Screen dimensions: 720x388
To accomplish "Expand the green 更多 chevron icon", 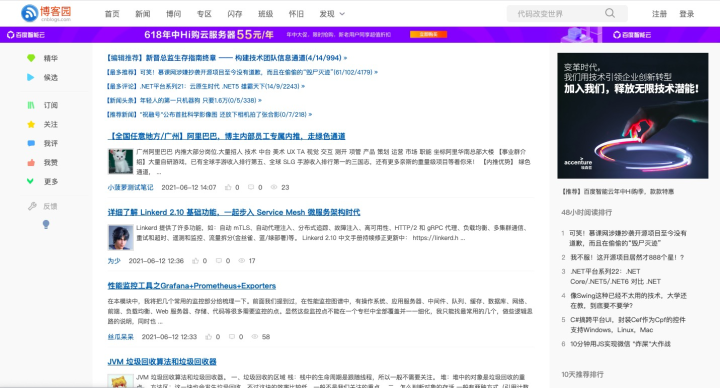I will pyautogui.click(x=30, y=181).
